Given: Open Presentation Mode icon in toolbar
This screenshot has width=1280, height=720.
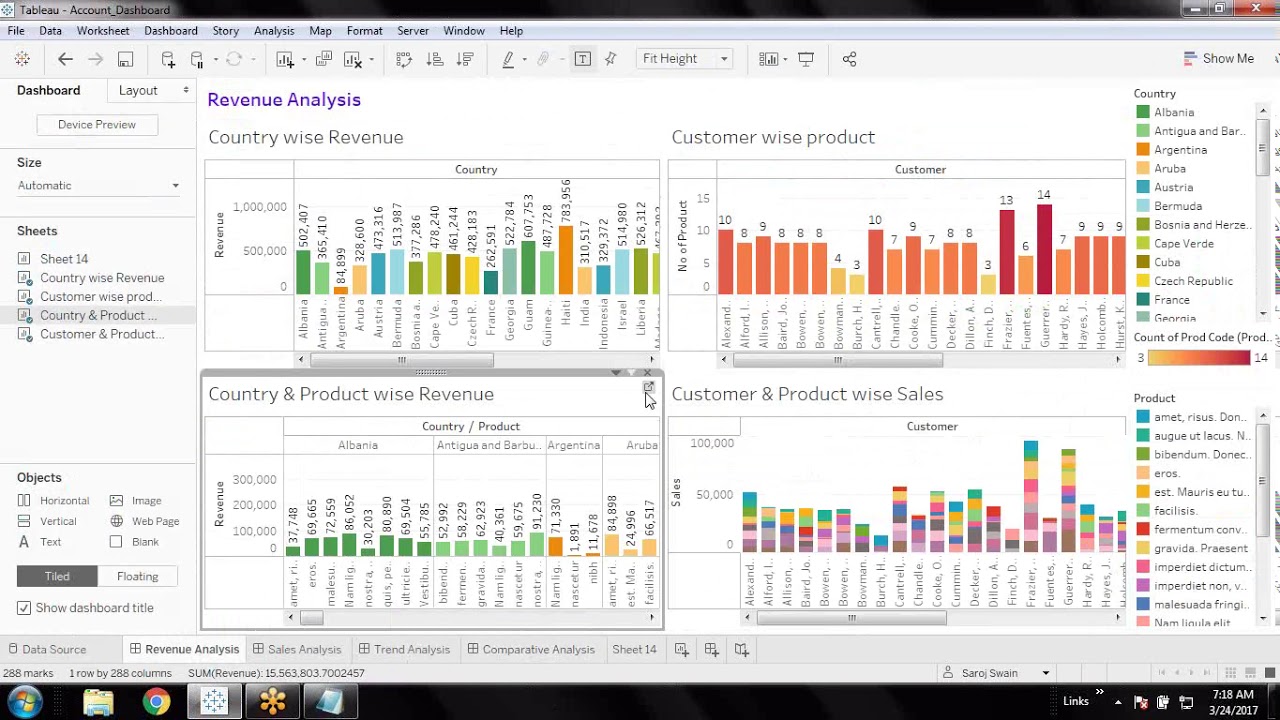Looking at the screenshot, I should [x=806, y=59].
